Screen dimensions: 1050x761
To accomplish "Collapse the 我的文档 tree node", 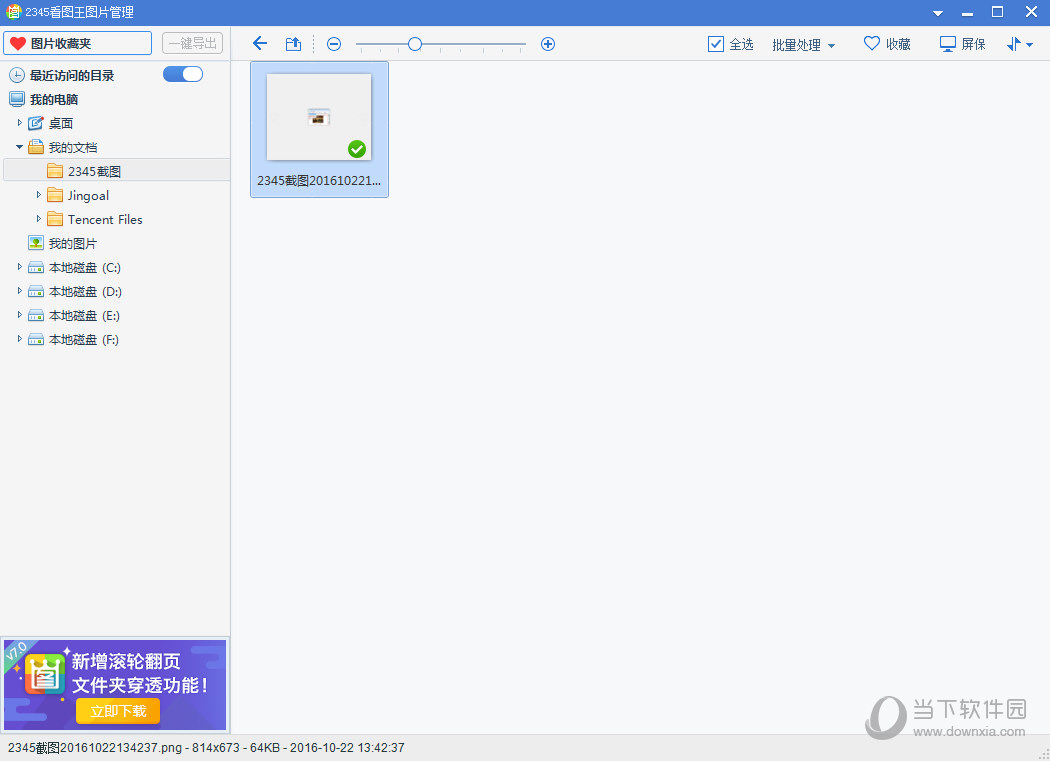I will (19, 147).
